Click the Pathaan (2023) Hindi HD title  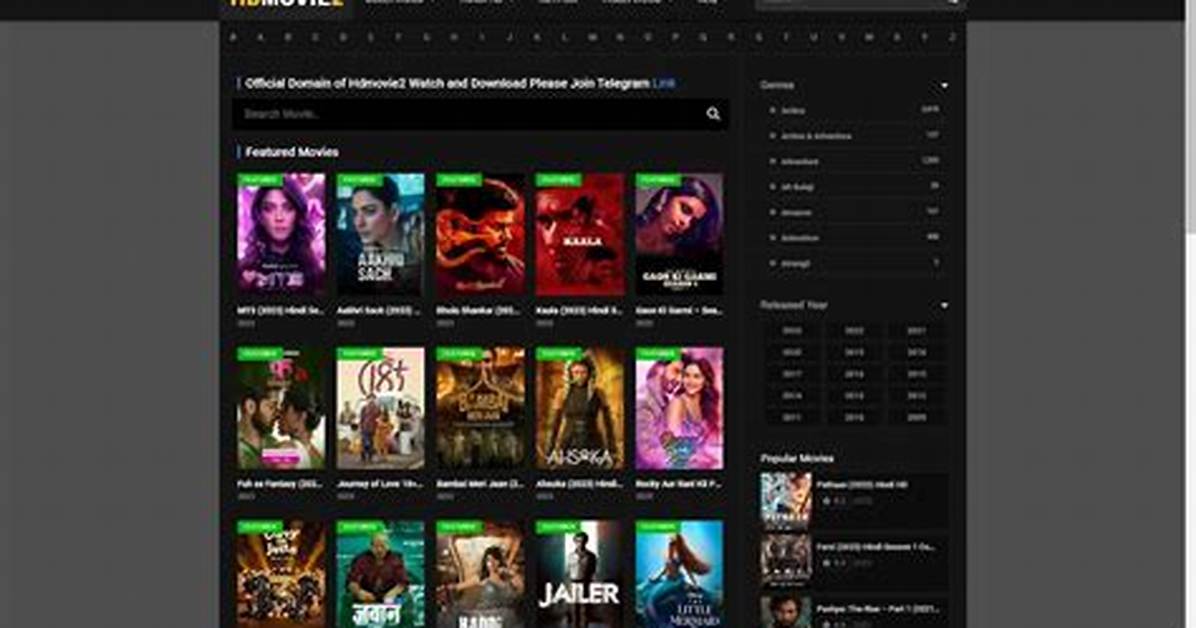pos(862,485)
